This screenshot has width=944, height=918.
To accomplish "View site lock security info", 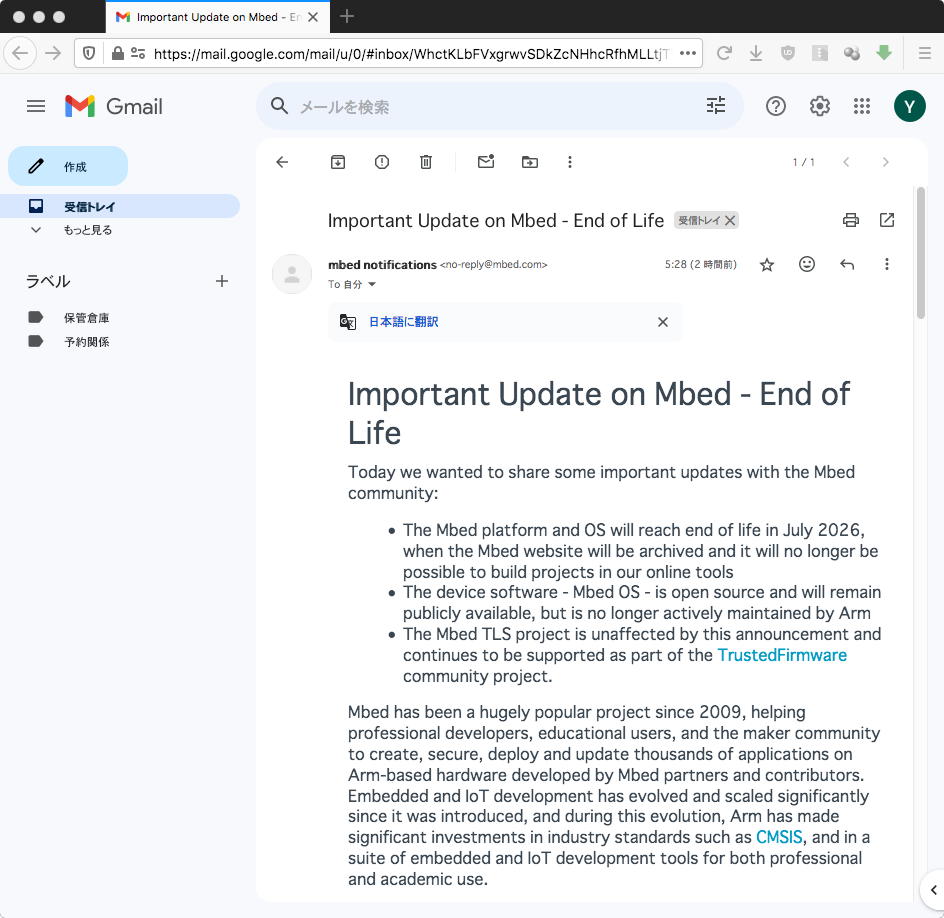I will (118, 54).
